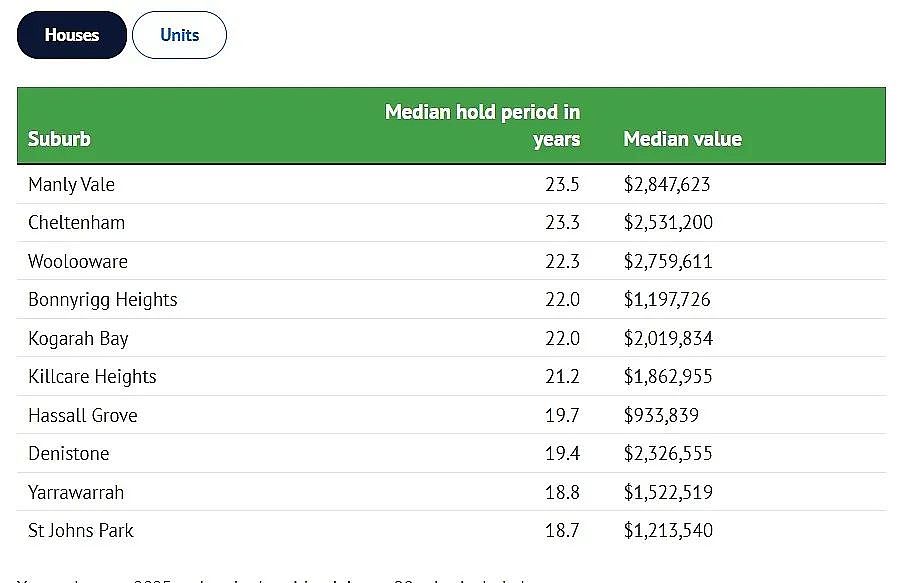
Task: Select the Kogarah Bay row
Action: click(451, 338)
